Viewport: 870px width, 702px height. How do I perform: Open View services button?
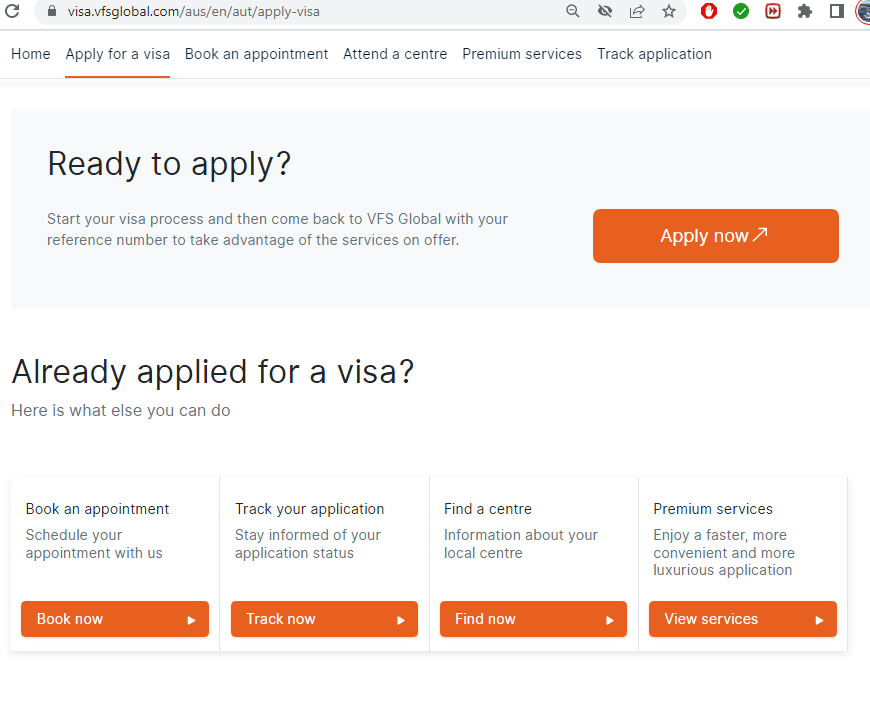[x=742, y=619]
